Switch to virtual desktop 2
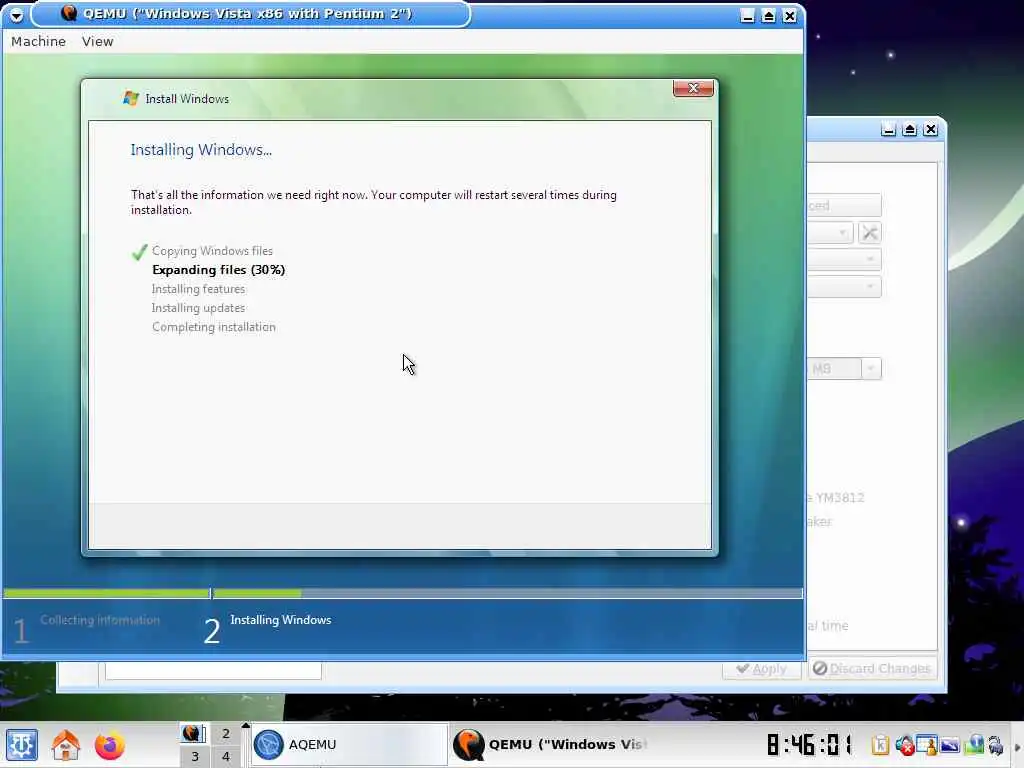The image size is (1024, 768). coord(226,733)
